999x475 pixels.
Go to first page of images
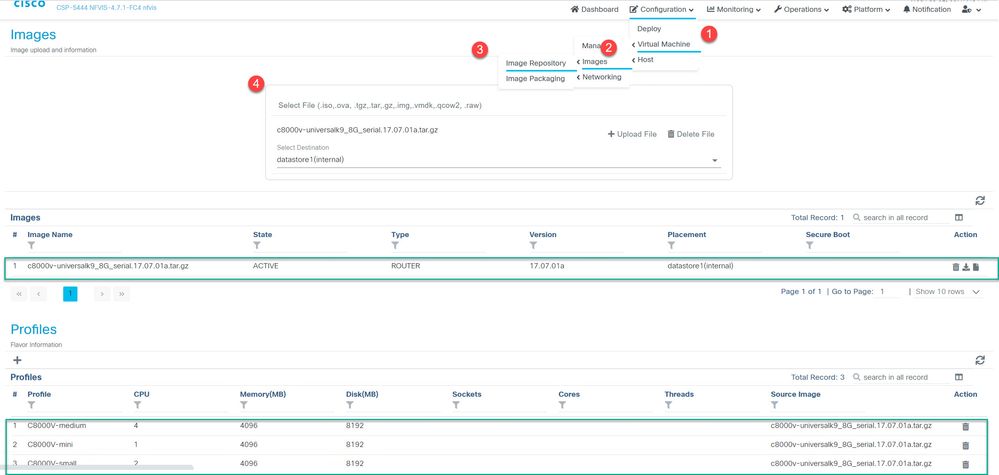pyautogui.click(x=20, y=294)
